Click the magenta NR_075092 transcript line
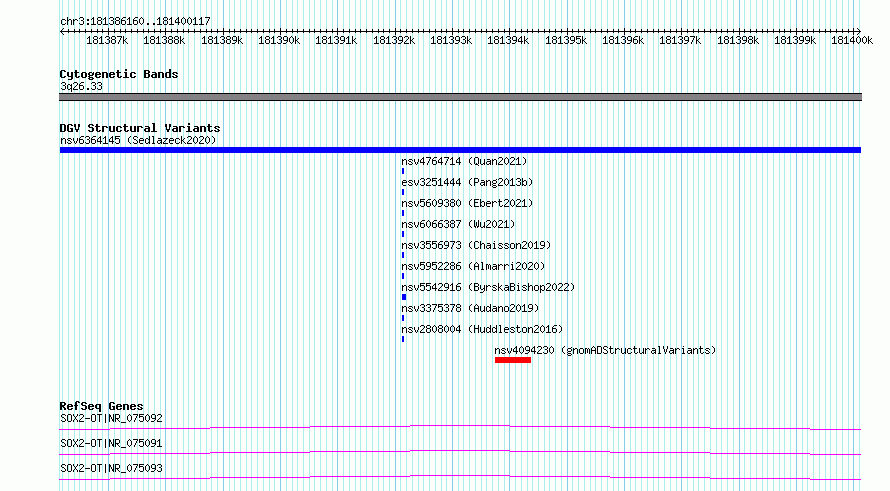Viewport: 890px width, 491px height. [x=460, y=427]
